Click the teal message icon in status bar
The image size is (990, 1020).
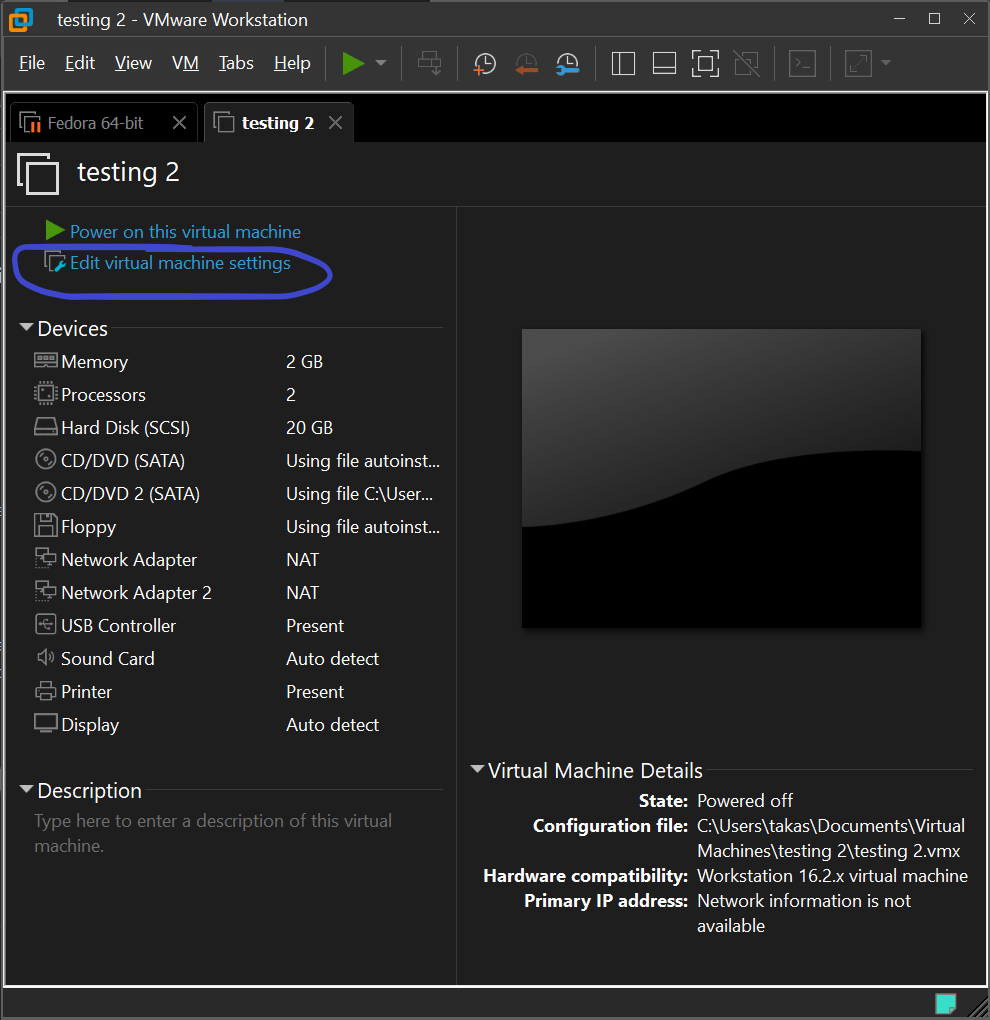pos(945,1004)
